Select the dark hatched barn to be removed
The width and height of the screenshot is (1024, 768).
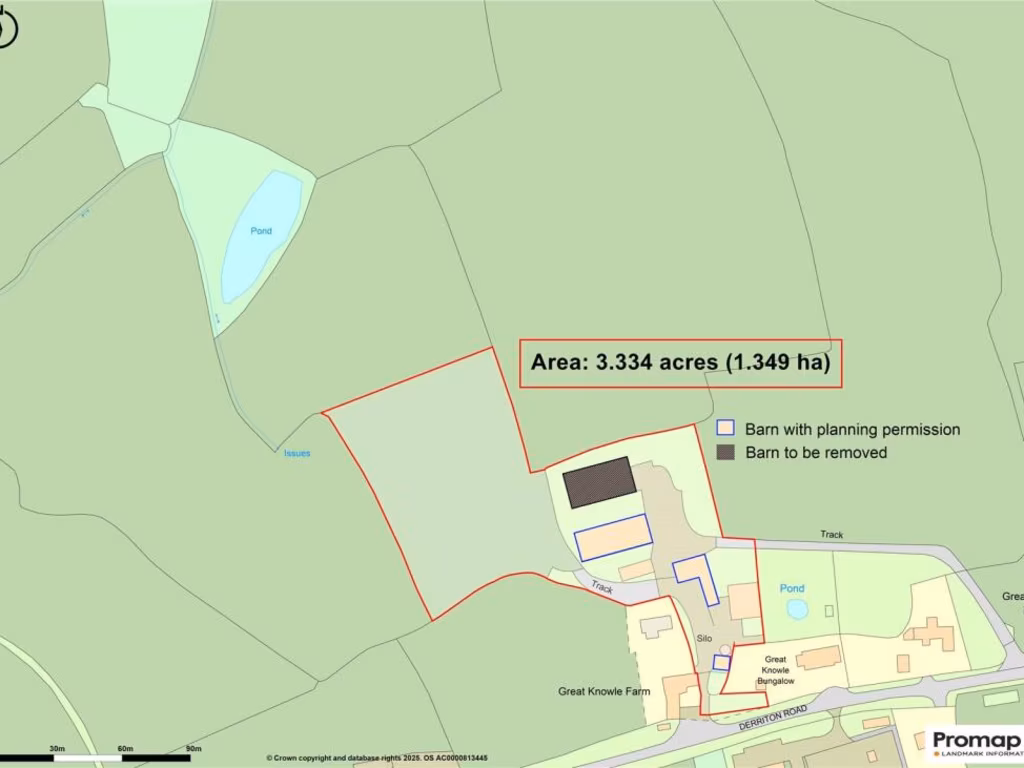click(x=599, y=482)
